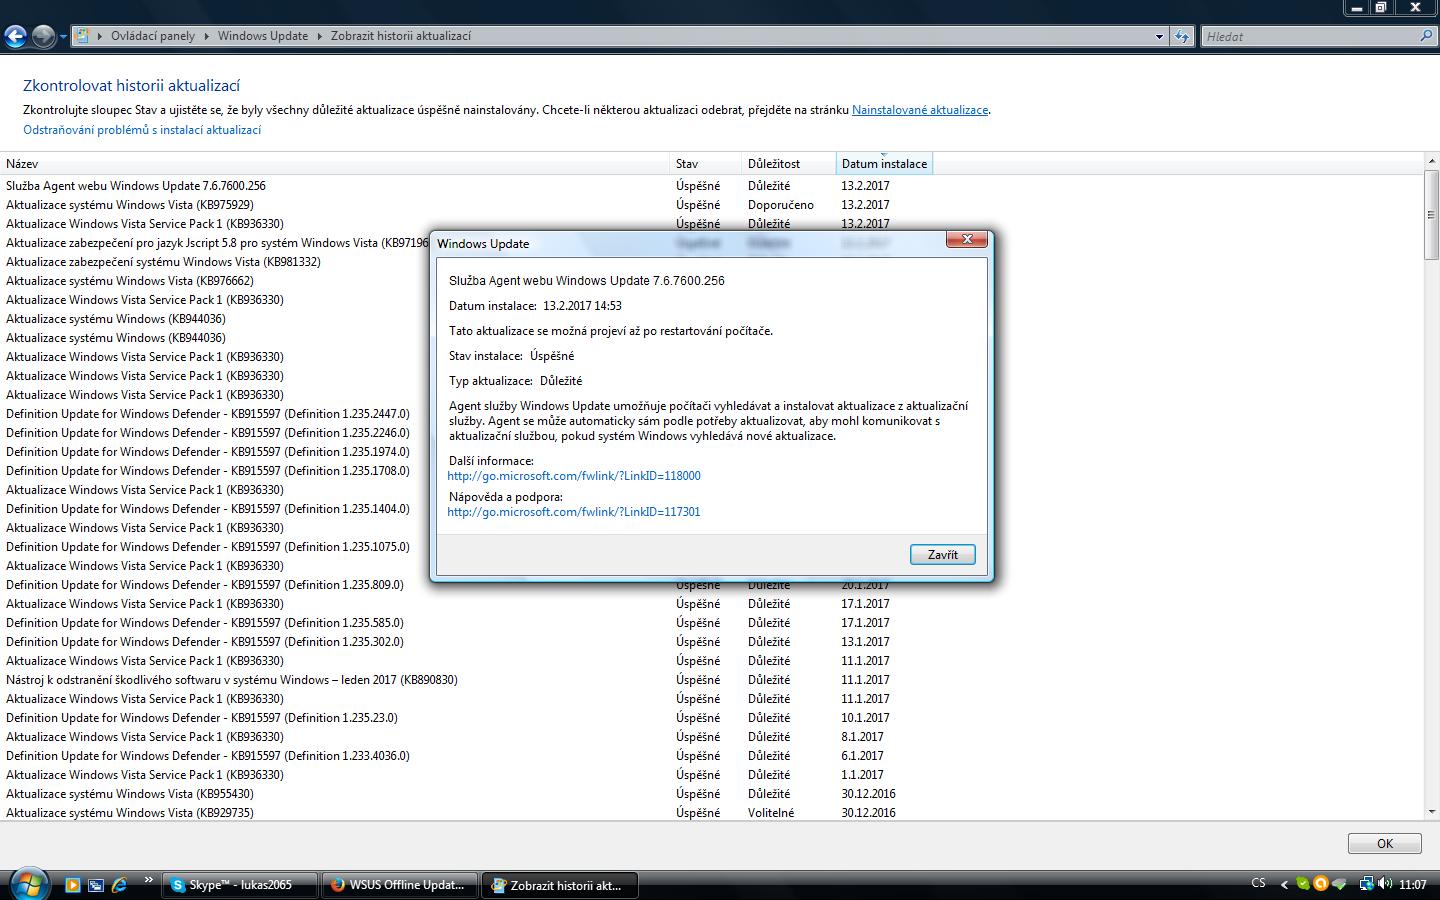The width and height of the screenshot is (1440, 900).
Task: Click the CS language indicator
Action: point(1258,883)
